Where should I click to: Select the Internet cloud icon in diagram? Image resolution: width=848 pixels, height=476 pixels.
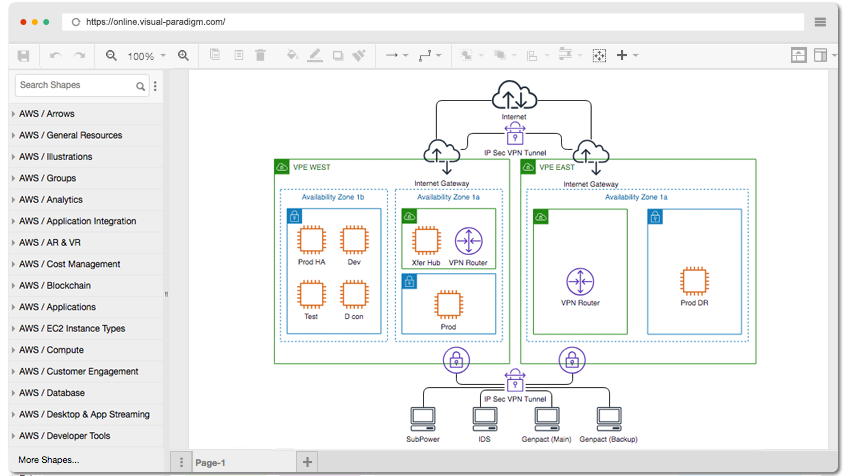514,96
